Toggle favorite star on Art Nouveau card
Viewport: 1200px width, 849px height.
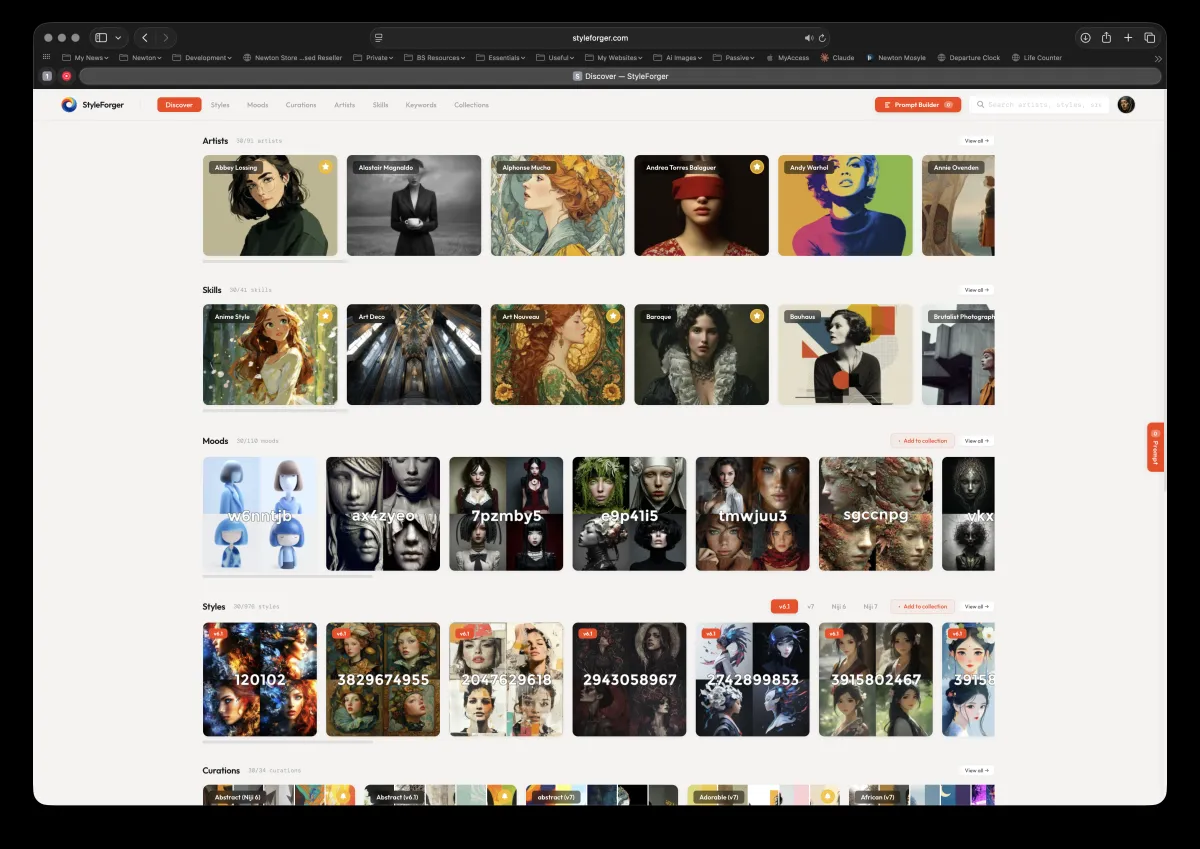point(613,316)
